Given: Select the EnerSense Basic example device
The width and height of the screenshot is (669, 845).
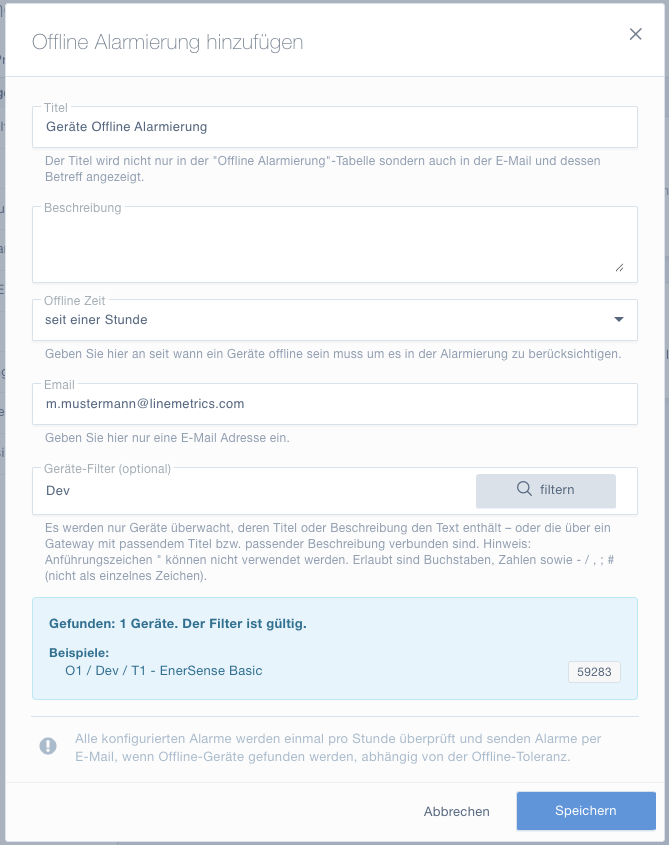Looking at the screenshot, I should pyautogui.click(x=164, y=671).
